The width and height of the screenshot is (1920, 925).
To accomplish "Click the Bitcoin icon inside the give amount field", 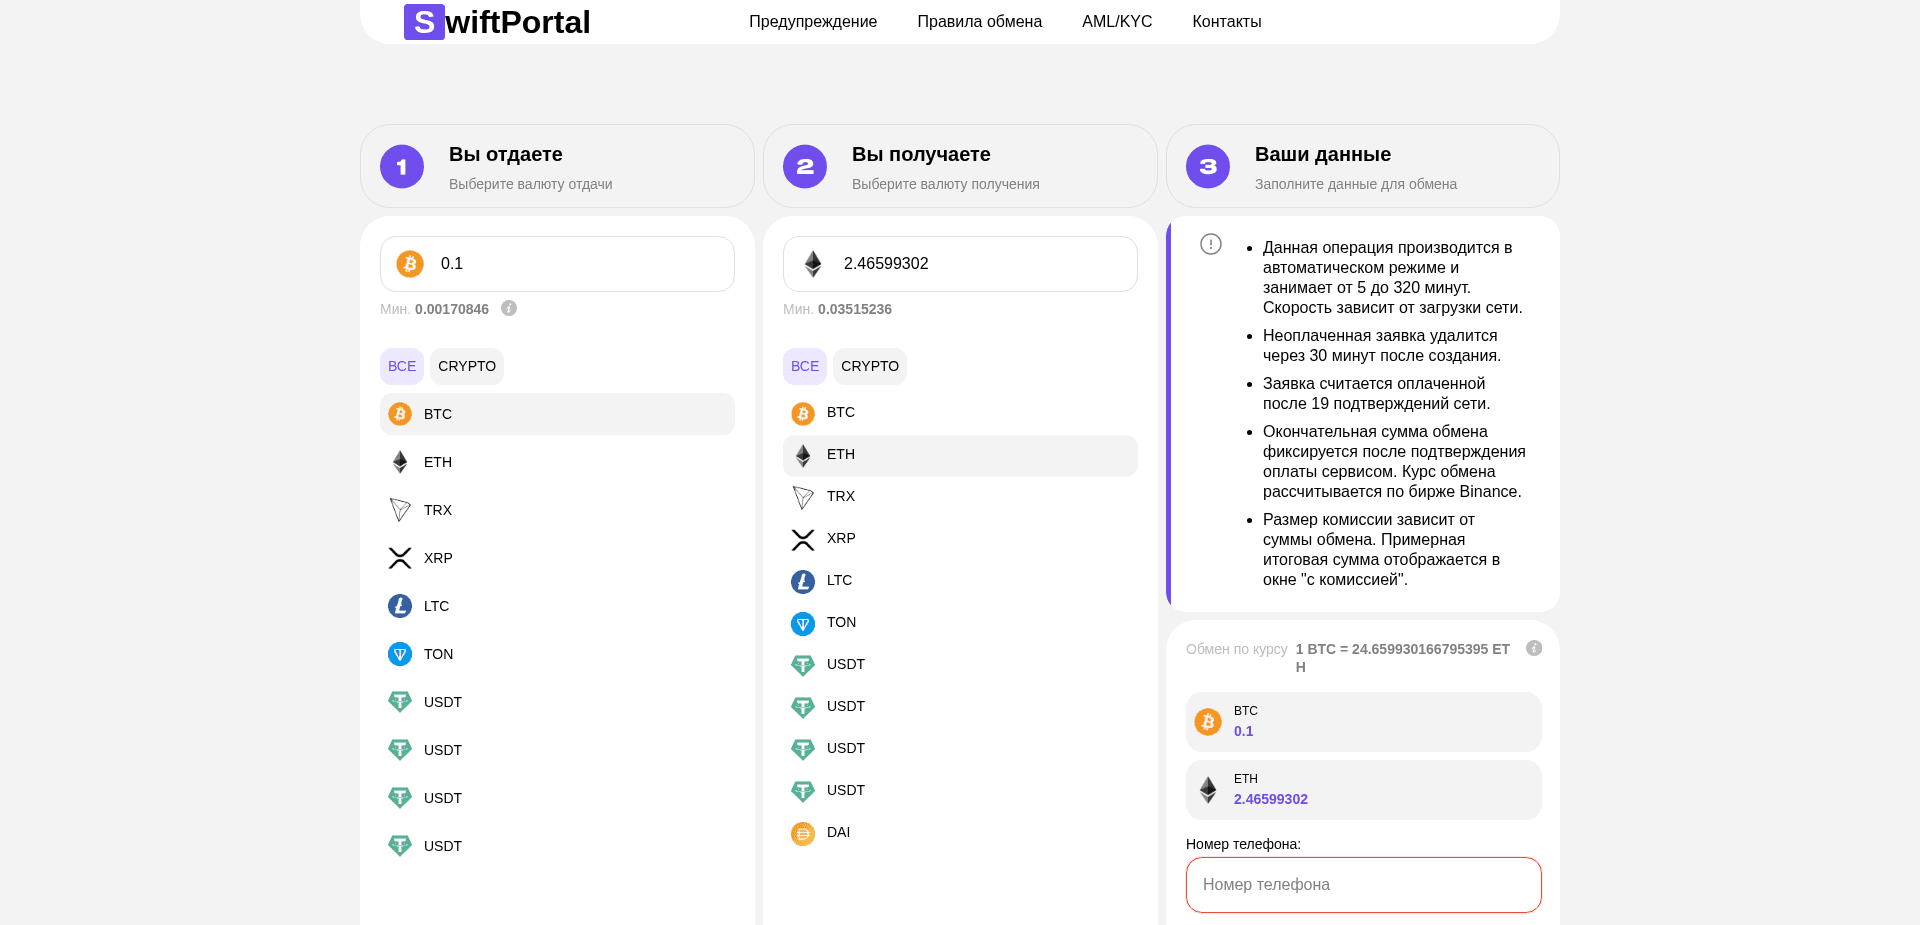I will [x=410, y=264].
